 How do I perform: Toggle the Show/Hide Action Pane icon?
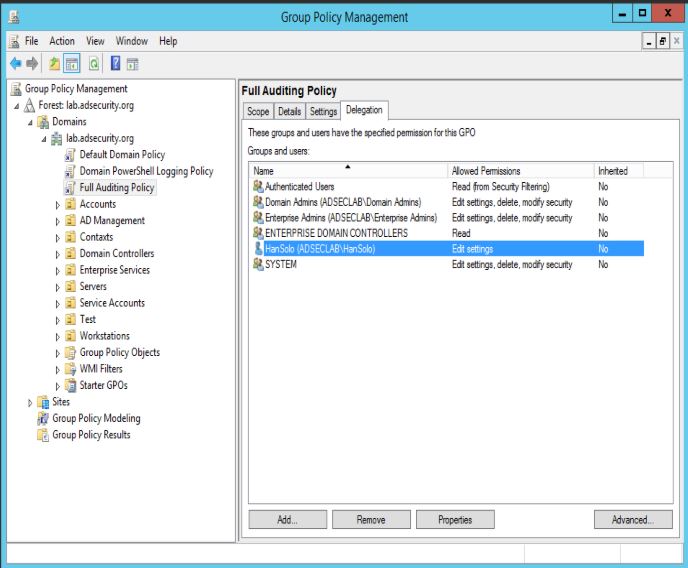(x=133, y=64)
